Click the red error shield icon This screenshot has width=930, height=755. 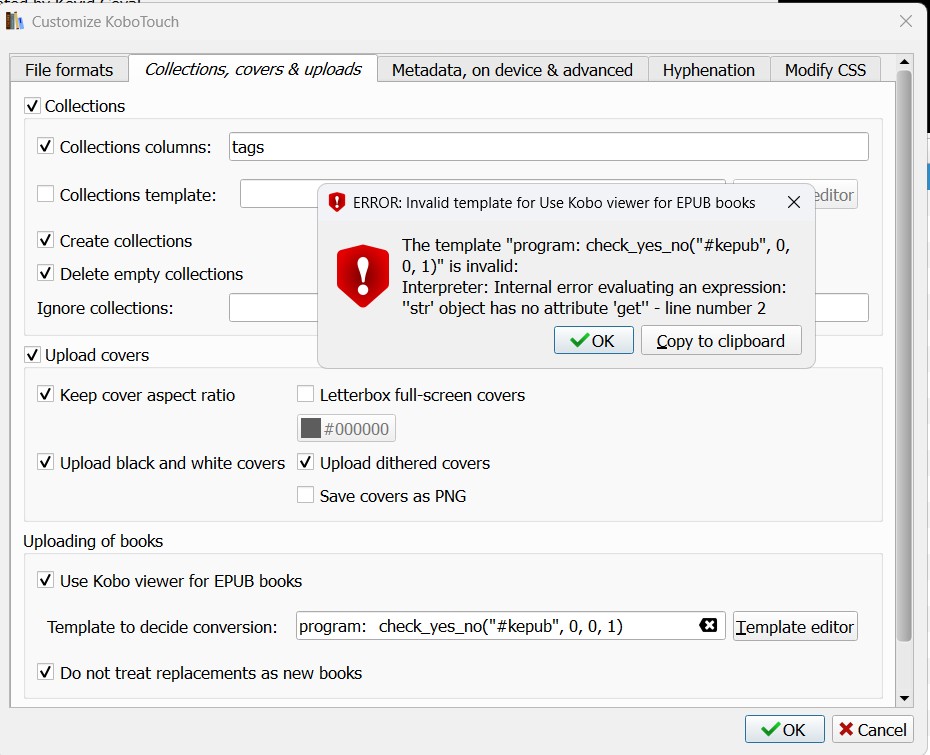[x=362, y=276]
